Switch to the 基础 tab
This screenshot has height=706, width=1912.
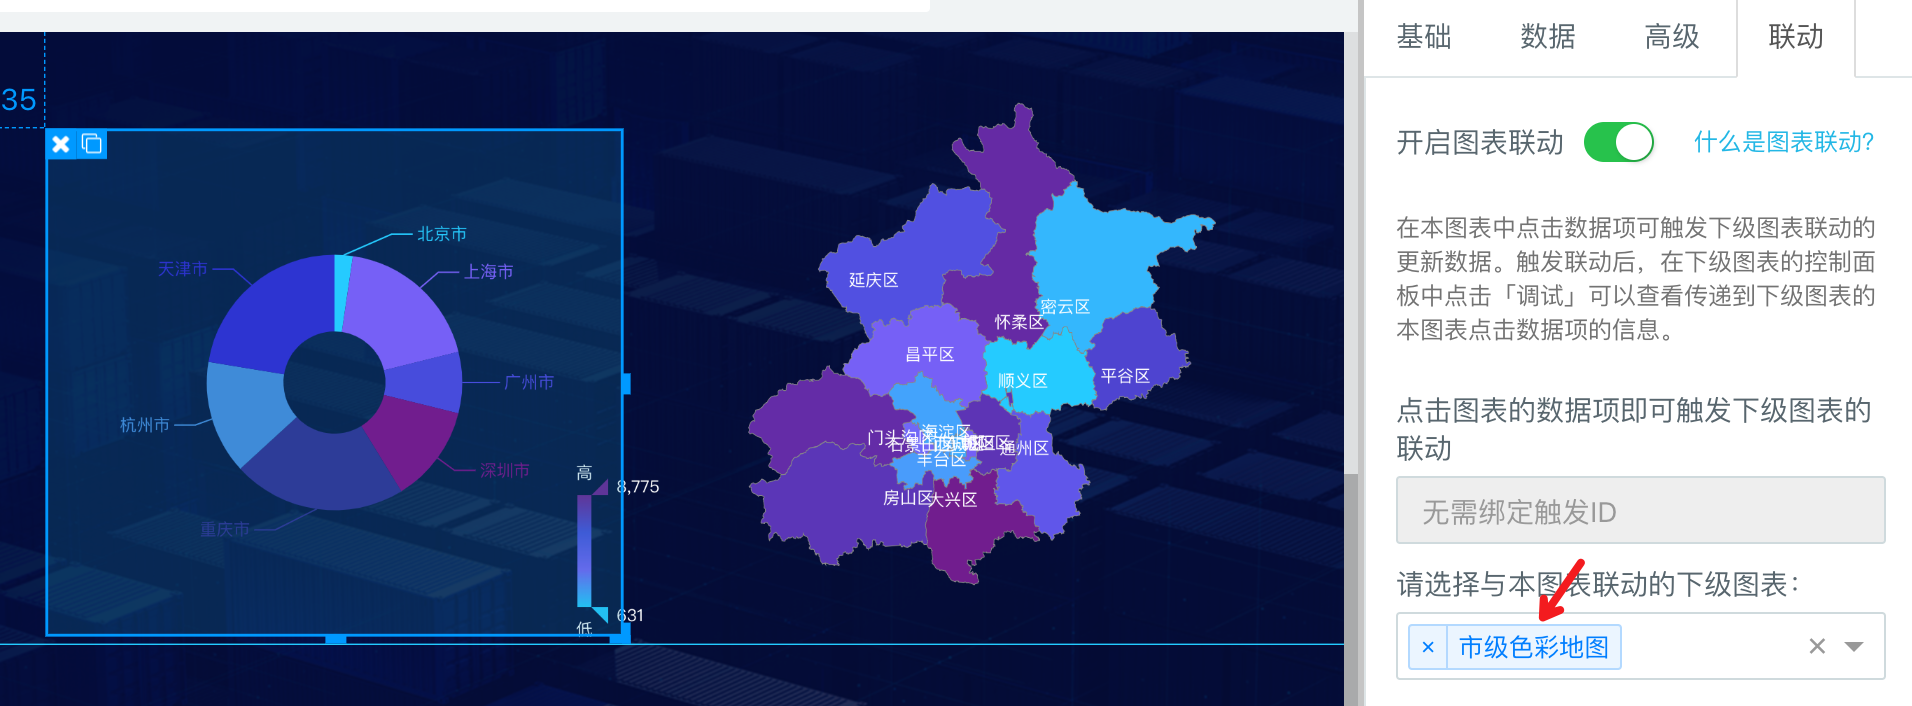[x=1424, y=37]
